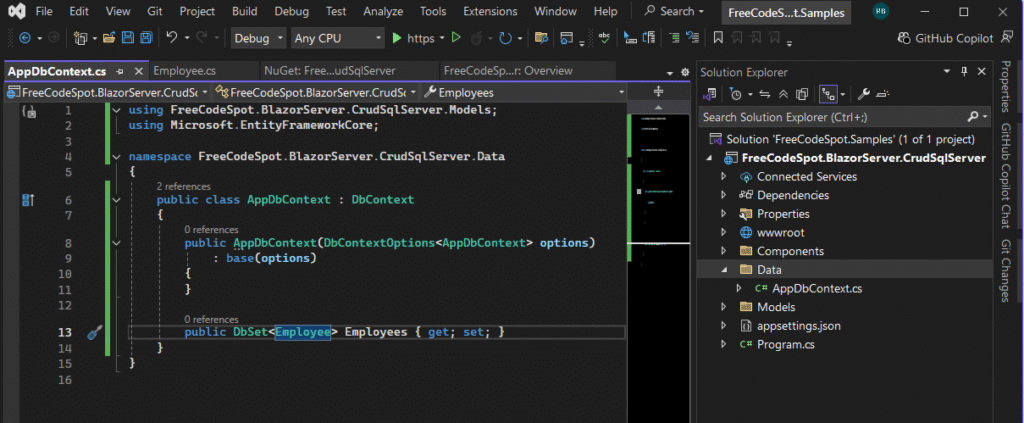Click the Open File folder icon
Screen dimensions: 1024x423
(109, 38)
